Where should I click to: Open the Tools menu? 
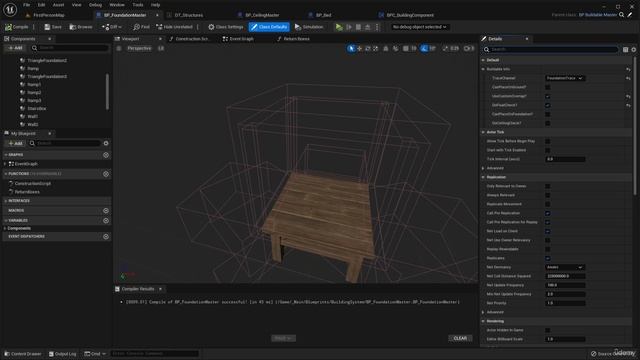tap(138, 5)
